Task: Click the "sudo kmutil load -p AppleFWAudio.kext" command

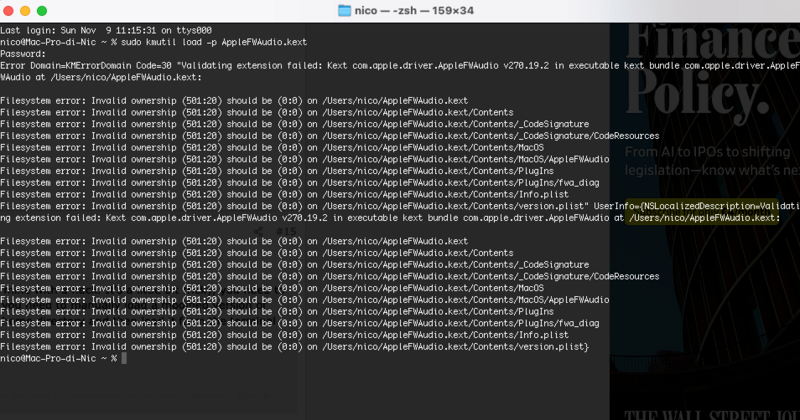Action: [x=214, y=42]
